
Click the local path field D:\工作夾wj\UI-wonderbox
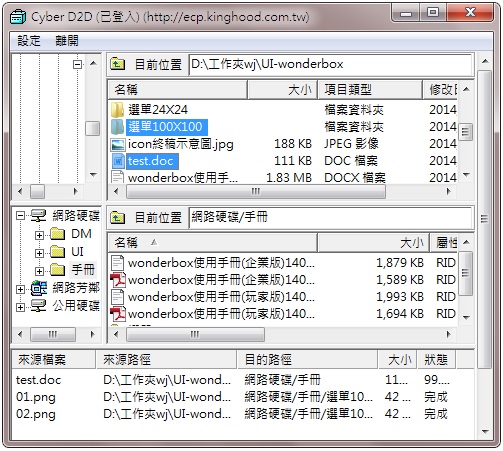[x=330, y=64]
